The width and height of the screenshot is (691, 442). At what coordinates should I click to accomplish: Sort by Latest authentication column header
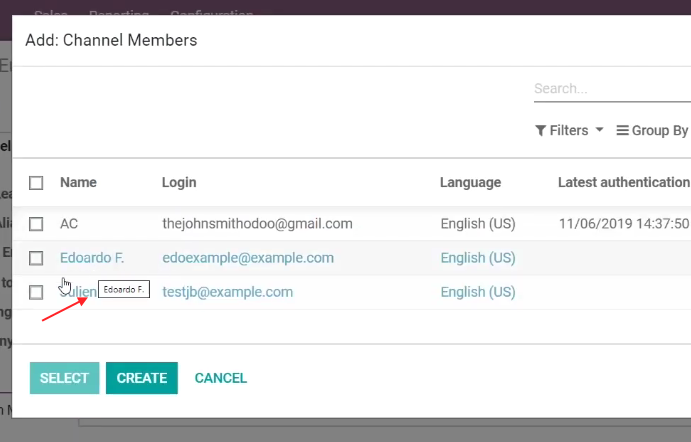pos(624,182)
